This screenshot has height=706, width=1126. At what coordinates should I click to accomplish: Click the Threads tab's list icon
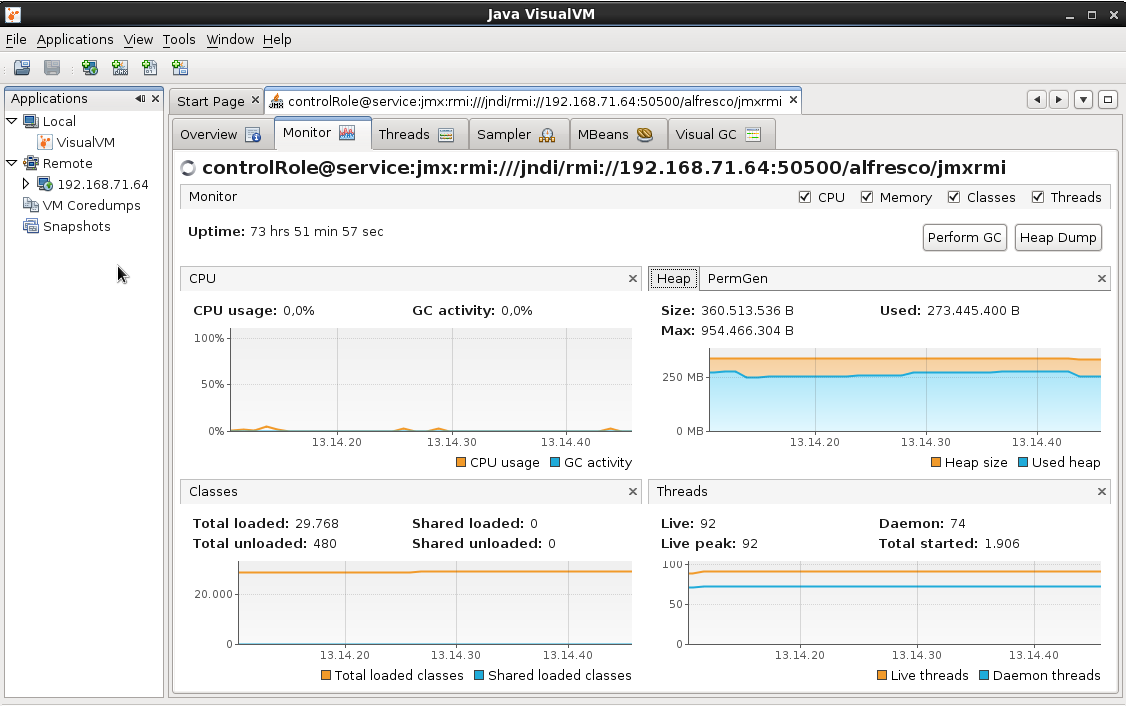tap(446, 134)
